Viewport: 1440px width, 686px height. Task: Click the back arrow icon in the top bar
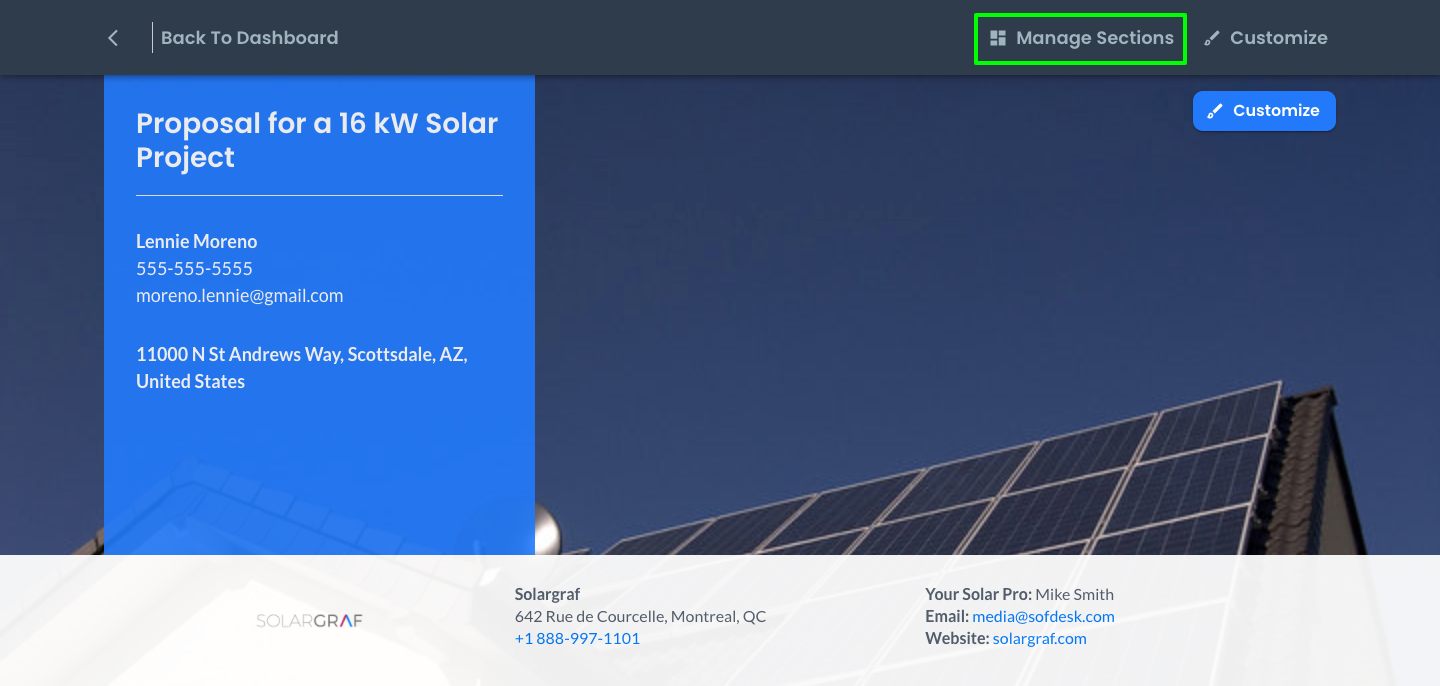coord(112,37)
